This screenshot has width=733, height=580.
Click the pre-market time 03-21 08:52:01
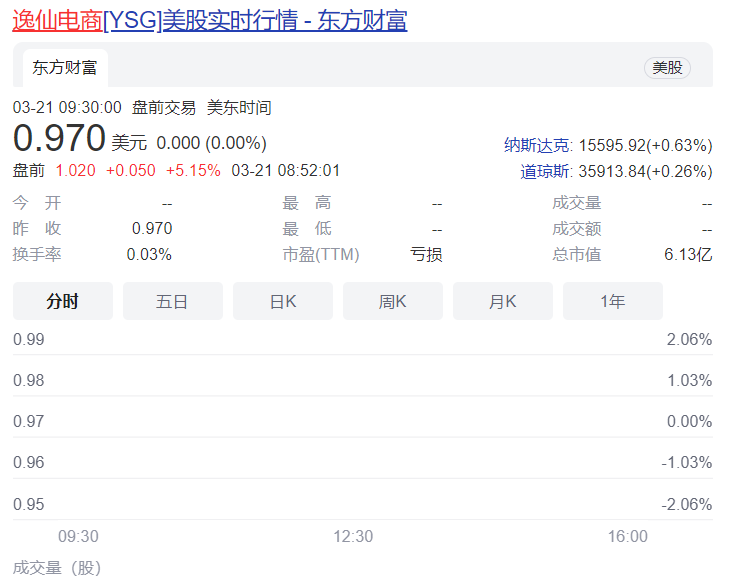coord(285,170)
